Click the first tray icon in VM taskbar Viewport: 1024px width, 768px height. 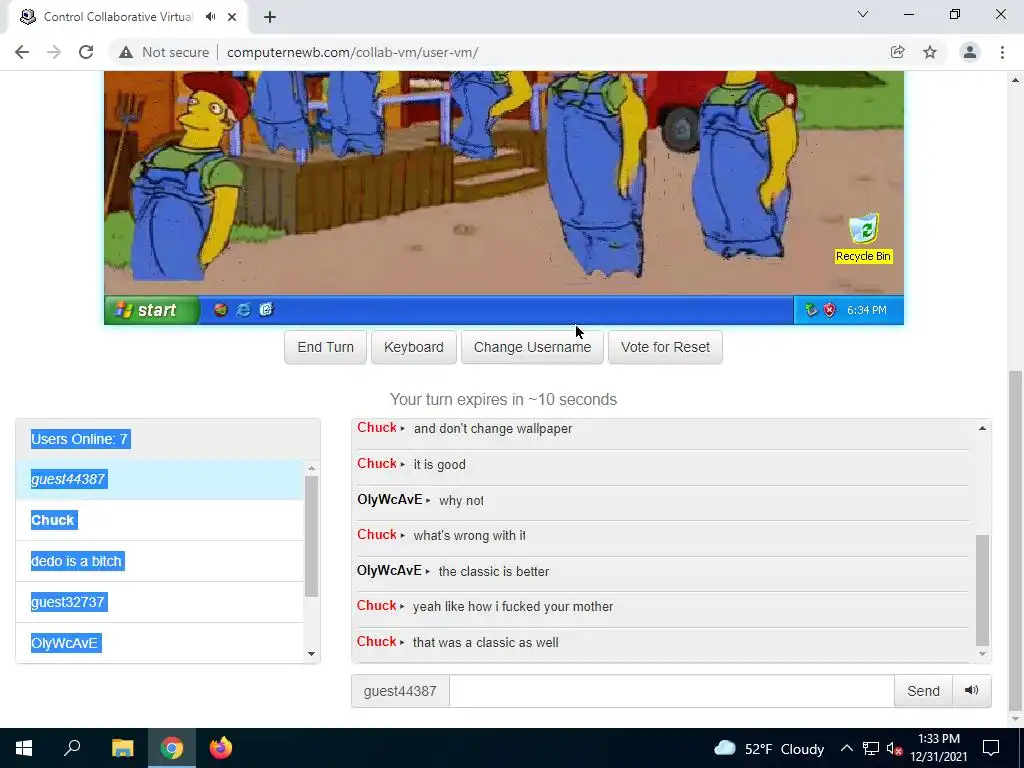tap(811, 310)
